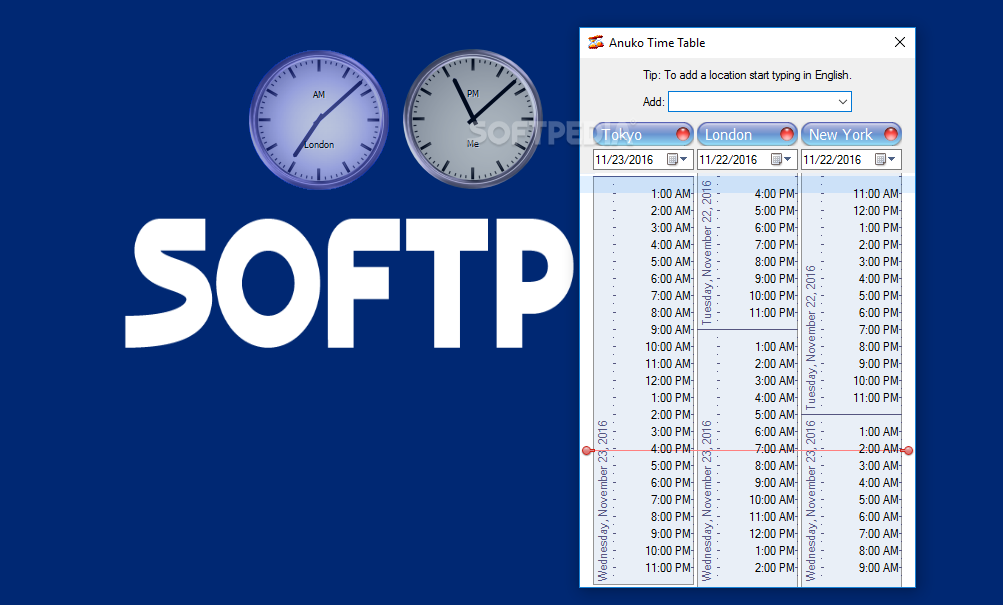The height and width of the screenshot is (605, 1003).
Task: Select 12:00 PM in New York column
Action: click(x=876, y=211)
